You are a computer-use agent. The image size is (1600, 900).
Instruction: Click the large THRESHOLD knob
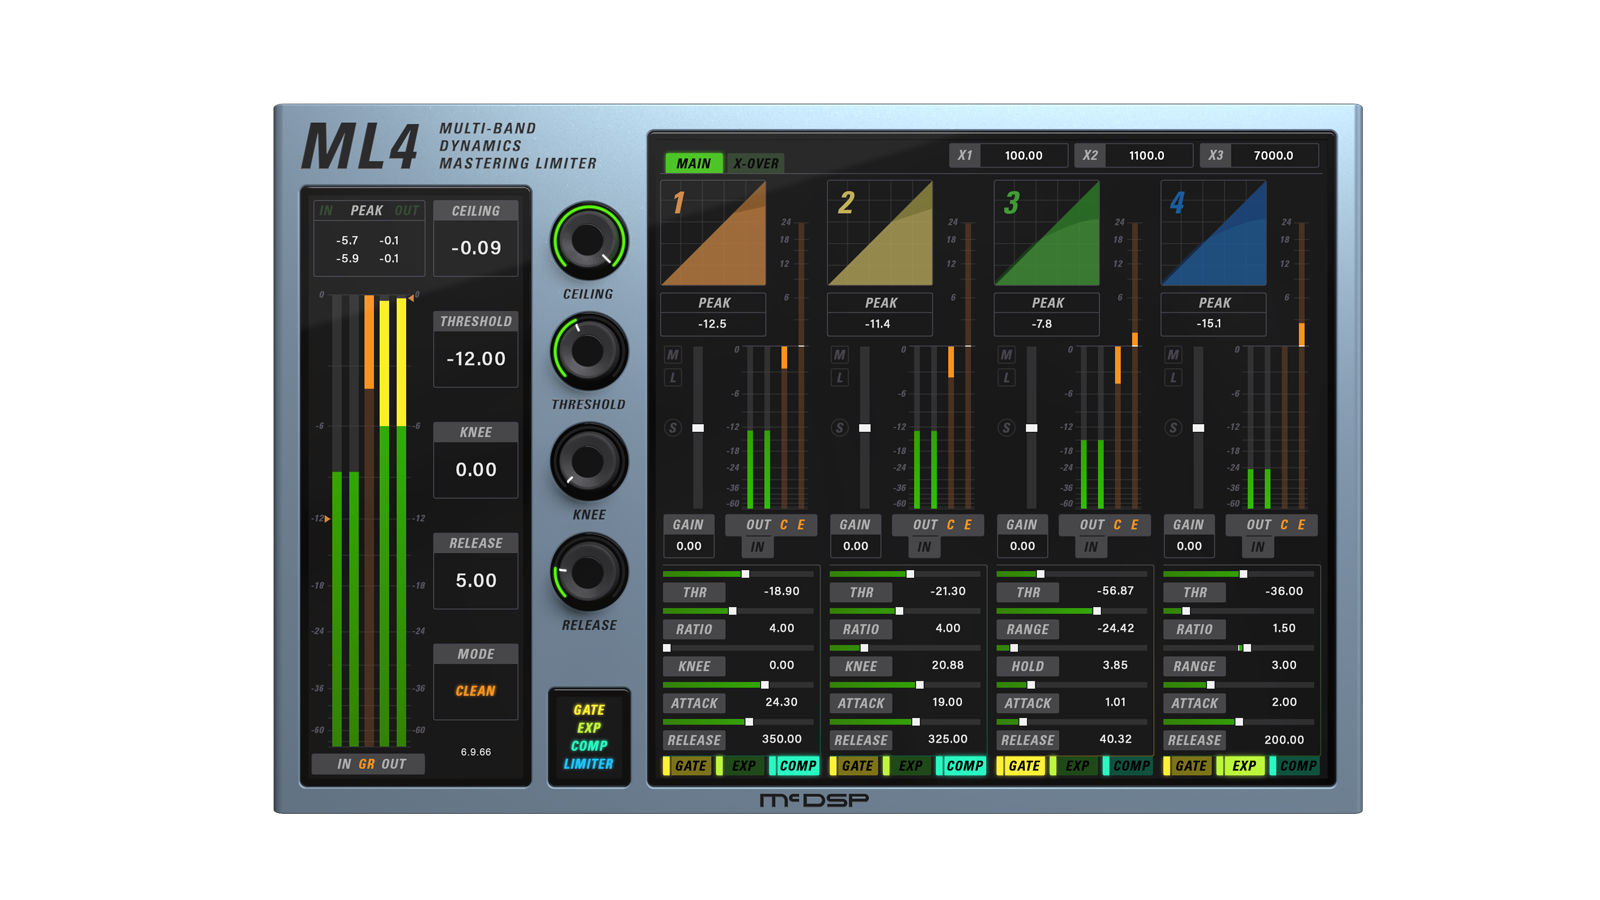click(x=588, y=351)
